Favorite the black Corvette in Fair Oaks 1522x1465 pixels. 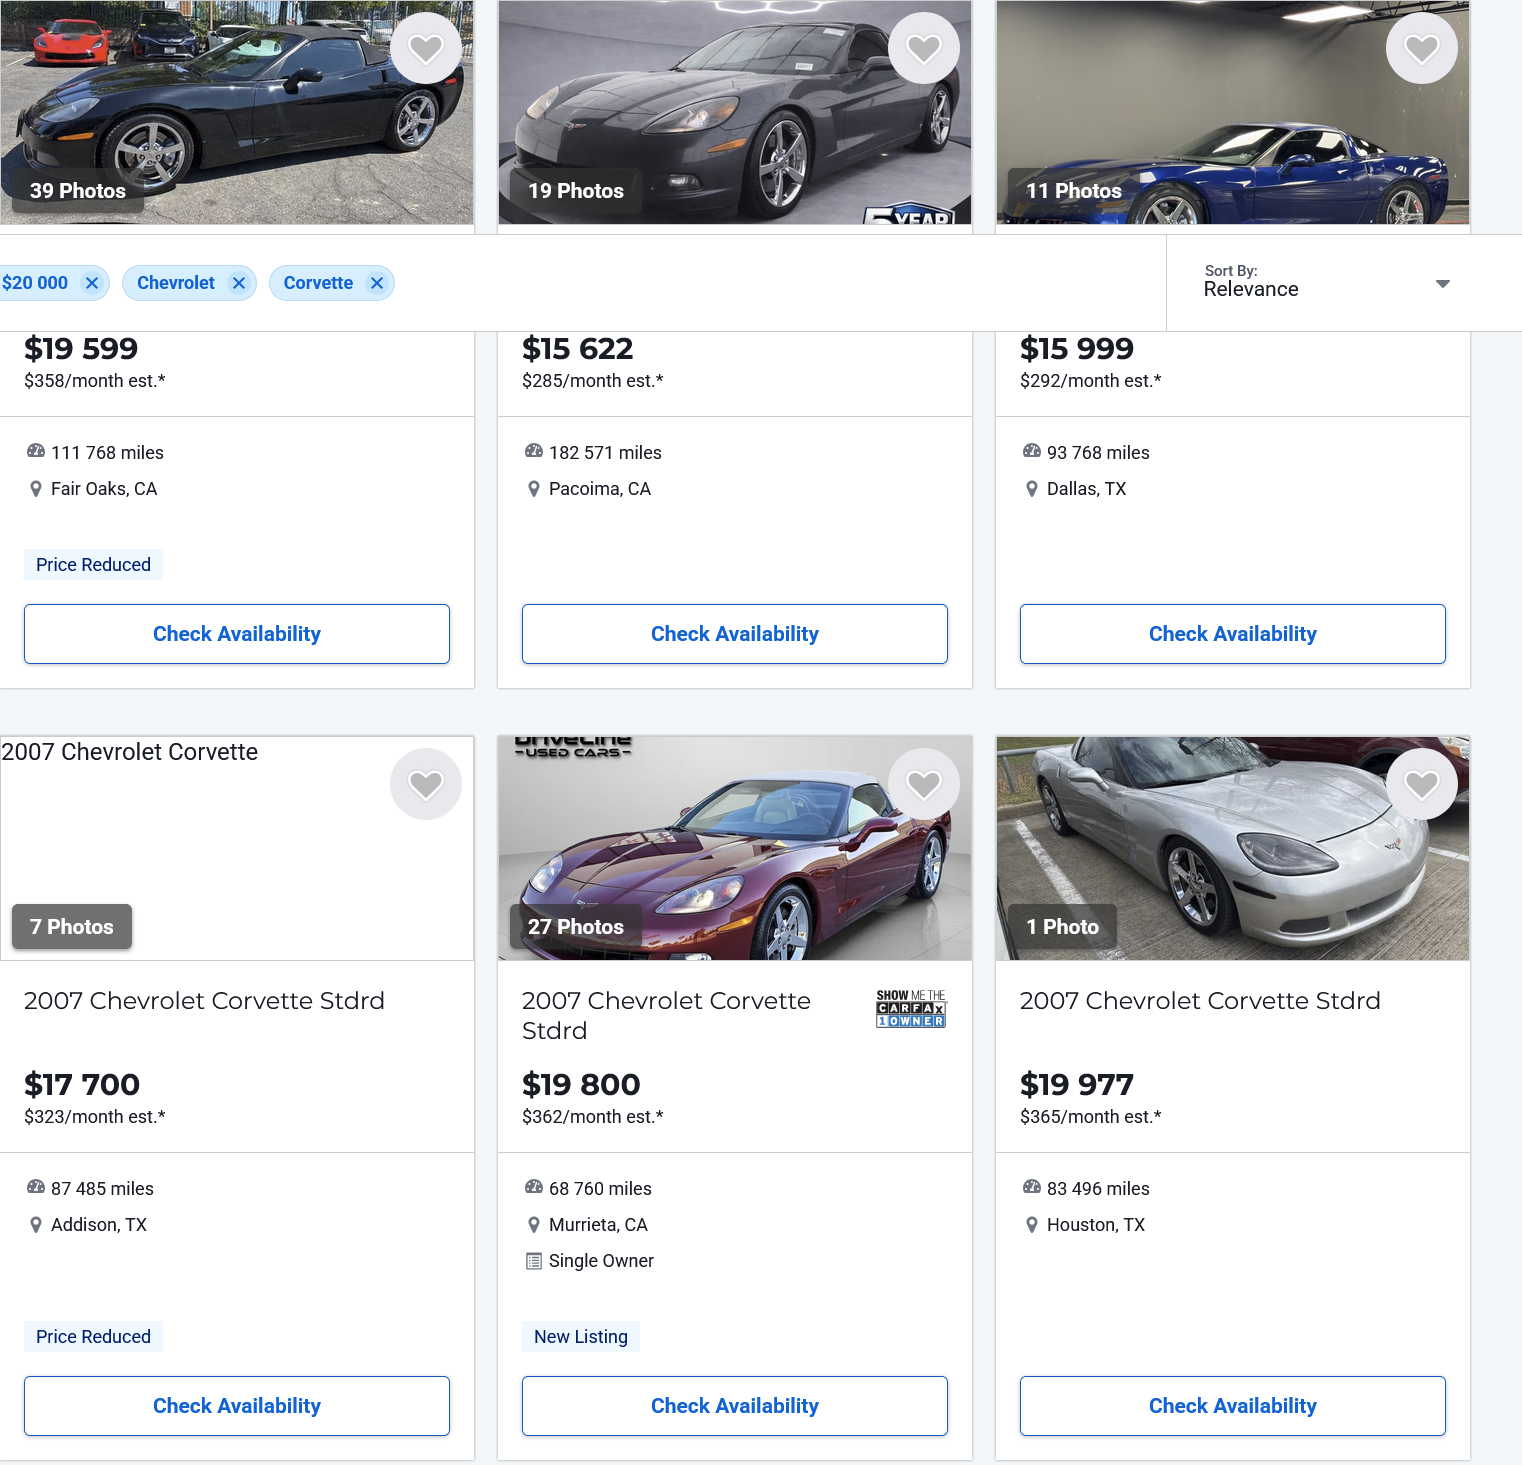click(x=425, y=48)
